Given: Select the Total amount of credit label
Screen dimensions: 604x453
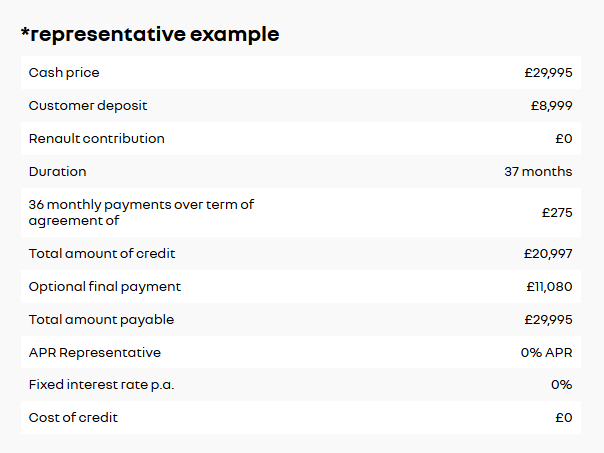Looking at the screenshot, I should 102,253.
